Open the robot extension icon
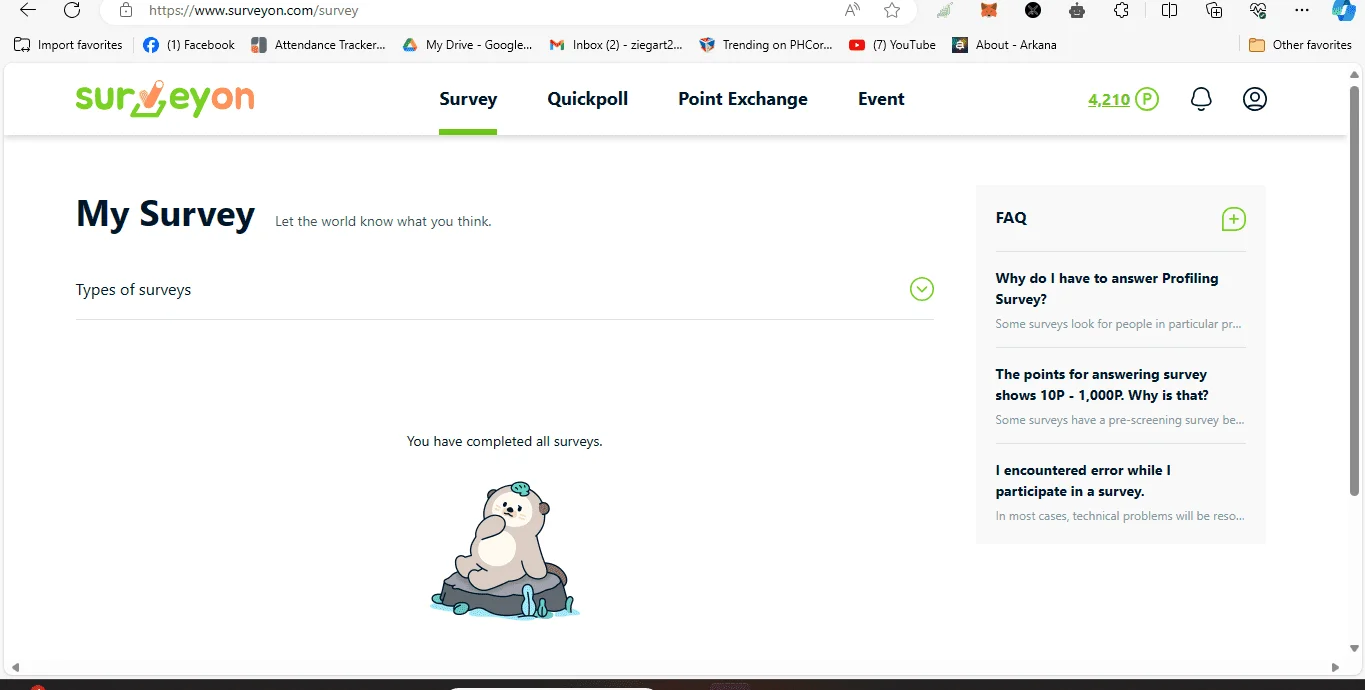 pos(1077,10)
